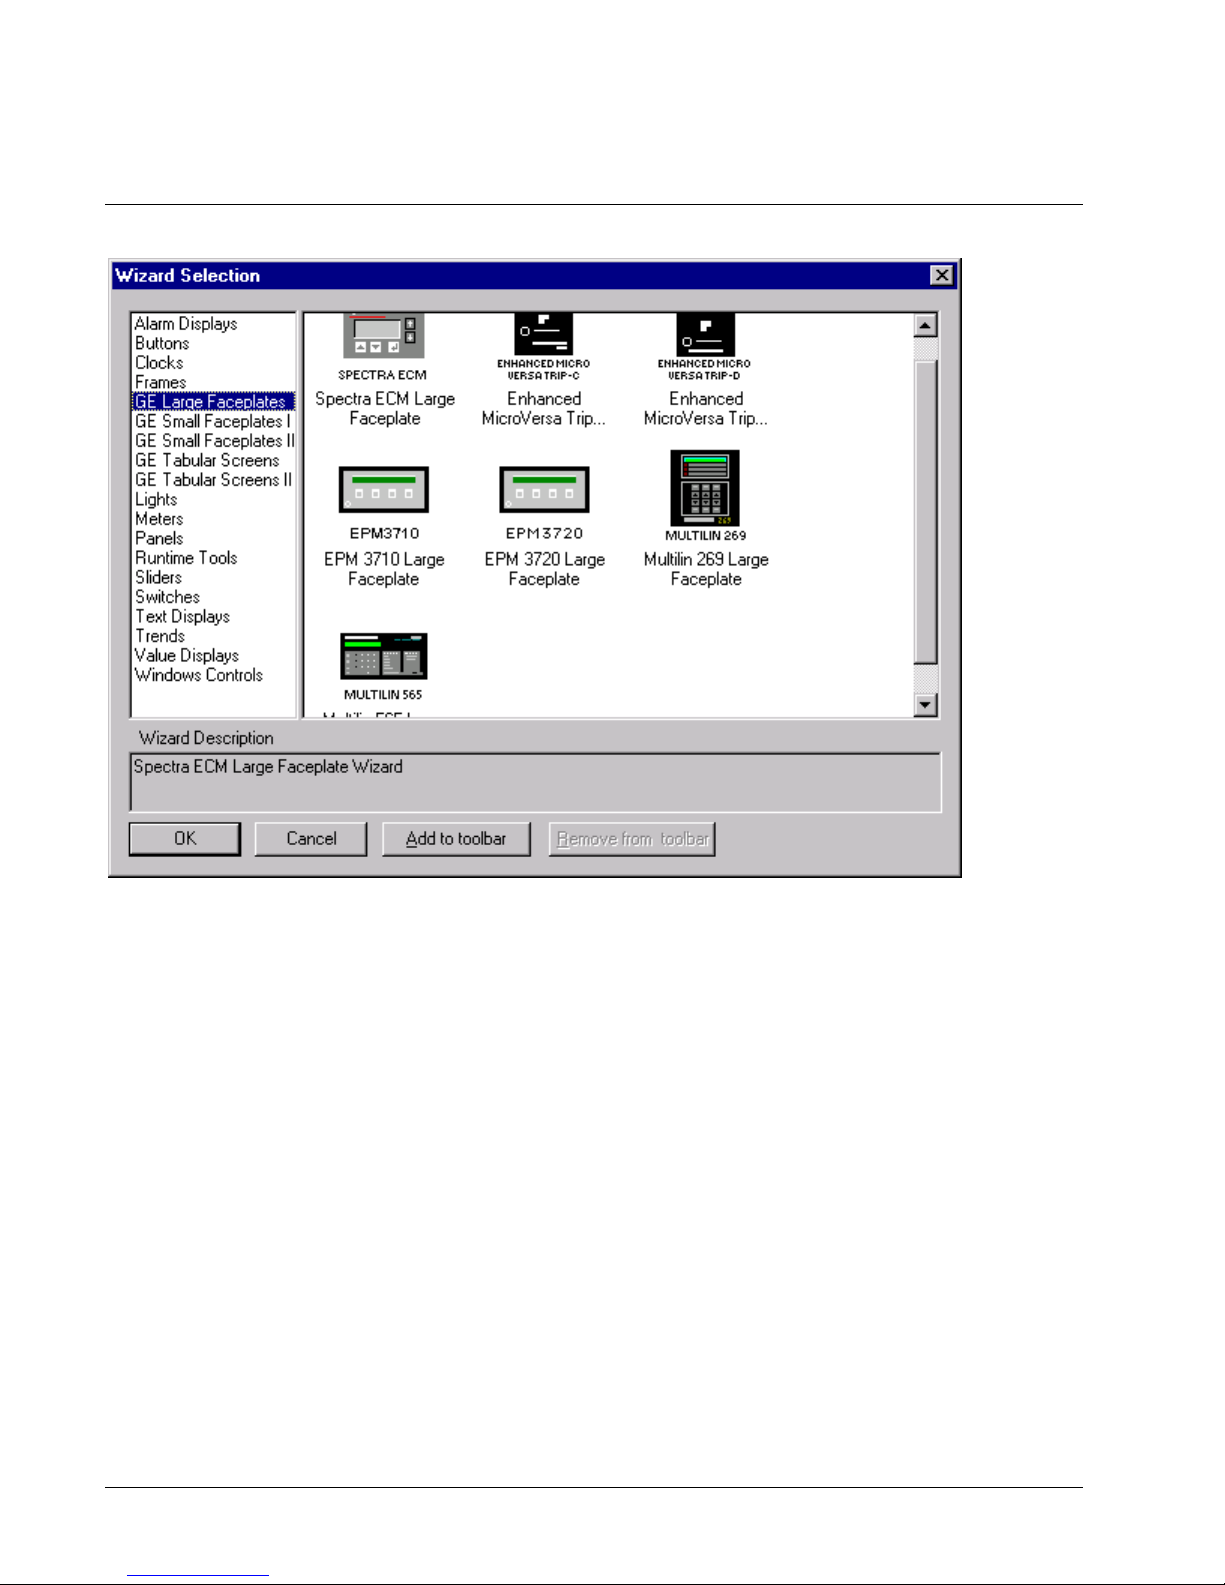This screenshot has width=1225, height=1585.
Task: Choose the Clocks category
Action: point(159,363)
